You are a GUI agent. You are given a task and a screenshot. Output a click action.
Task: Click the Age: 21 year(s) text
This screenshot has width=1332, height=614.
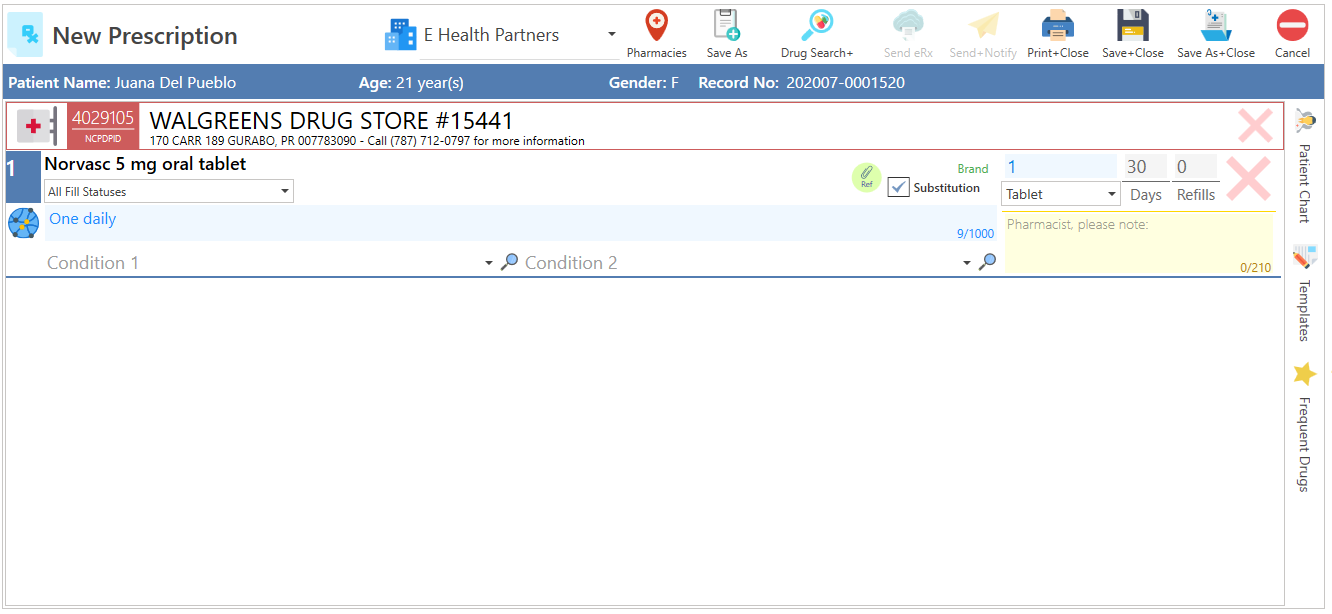411,82
